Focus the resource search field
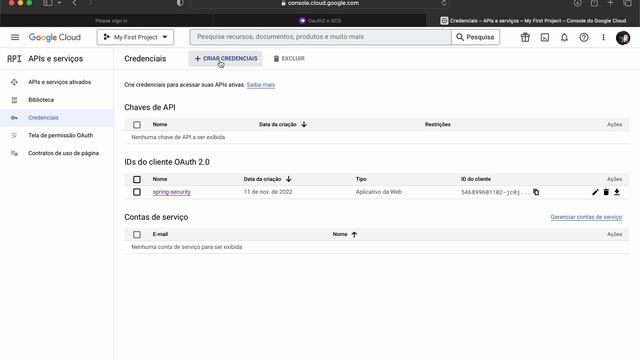The image size is (640, 360). pos(320,37)
